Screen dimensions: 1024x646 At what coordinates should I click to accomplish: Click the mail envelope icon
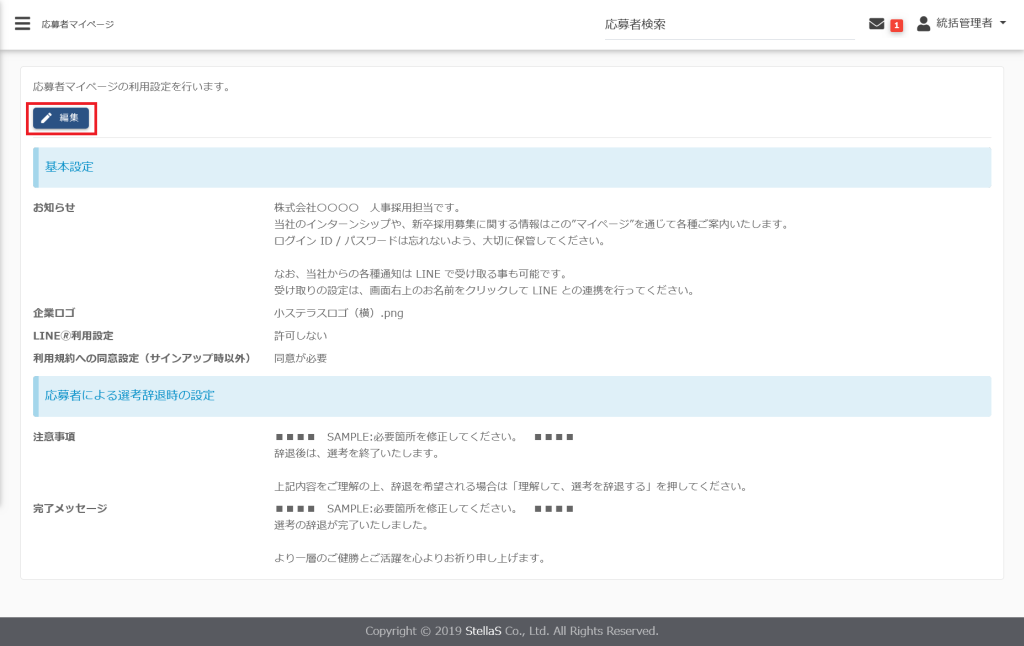[x=876, y=24]
